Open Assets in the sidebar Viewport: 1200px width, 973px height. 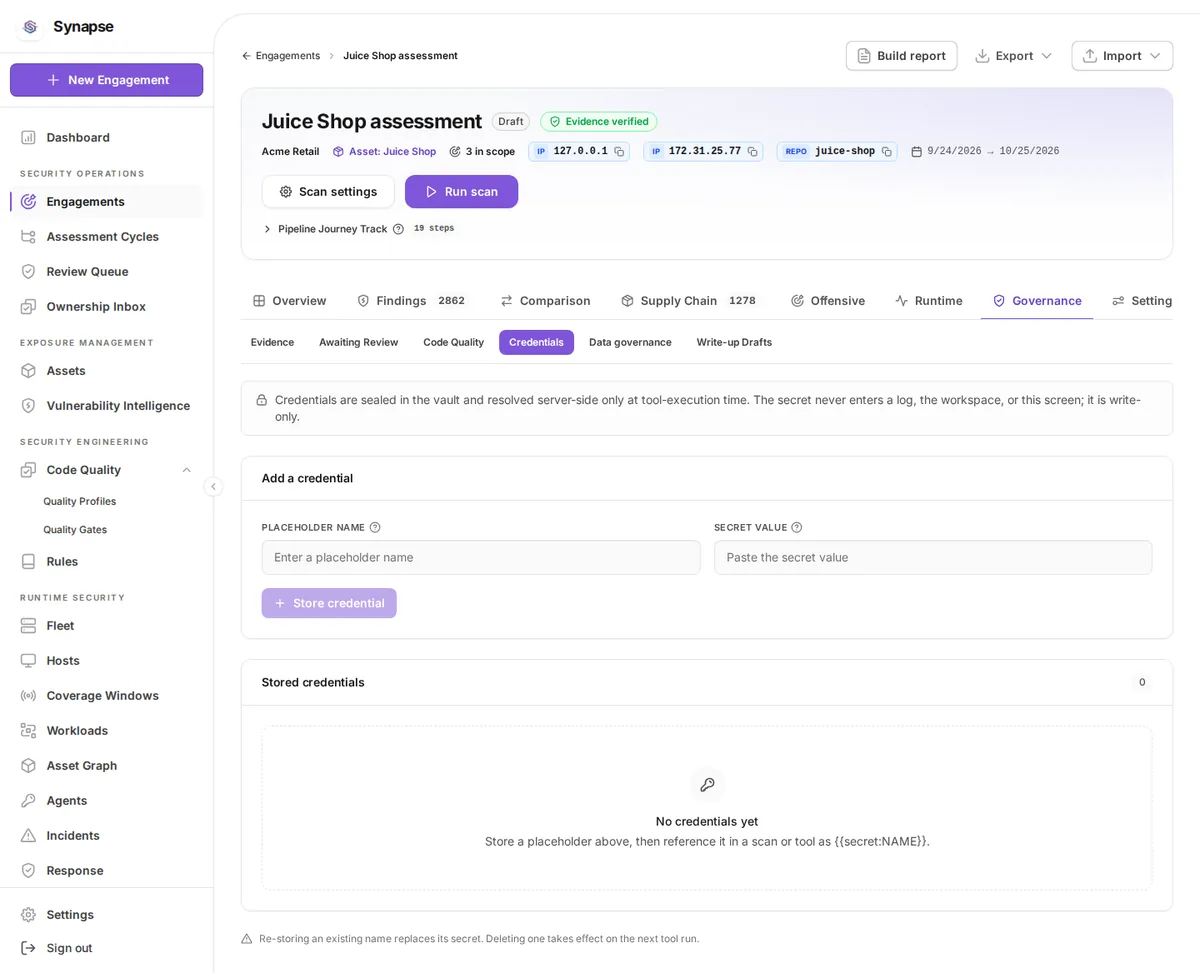107,370
